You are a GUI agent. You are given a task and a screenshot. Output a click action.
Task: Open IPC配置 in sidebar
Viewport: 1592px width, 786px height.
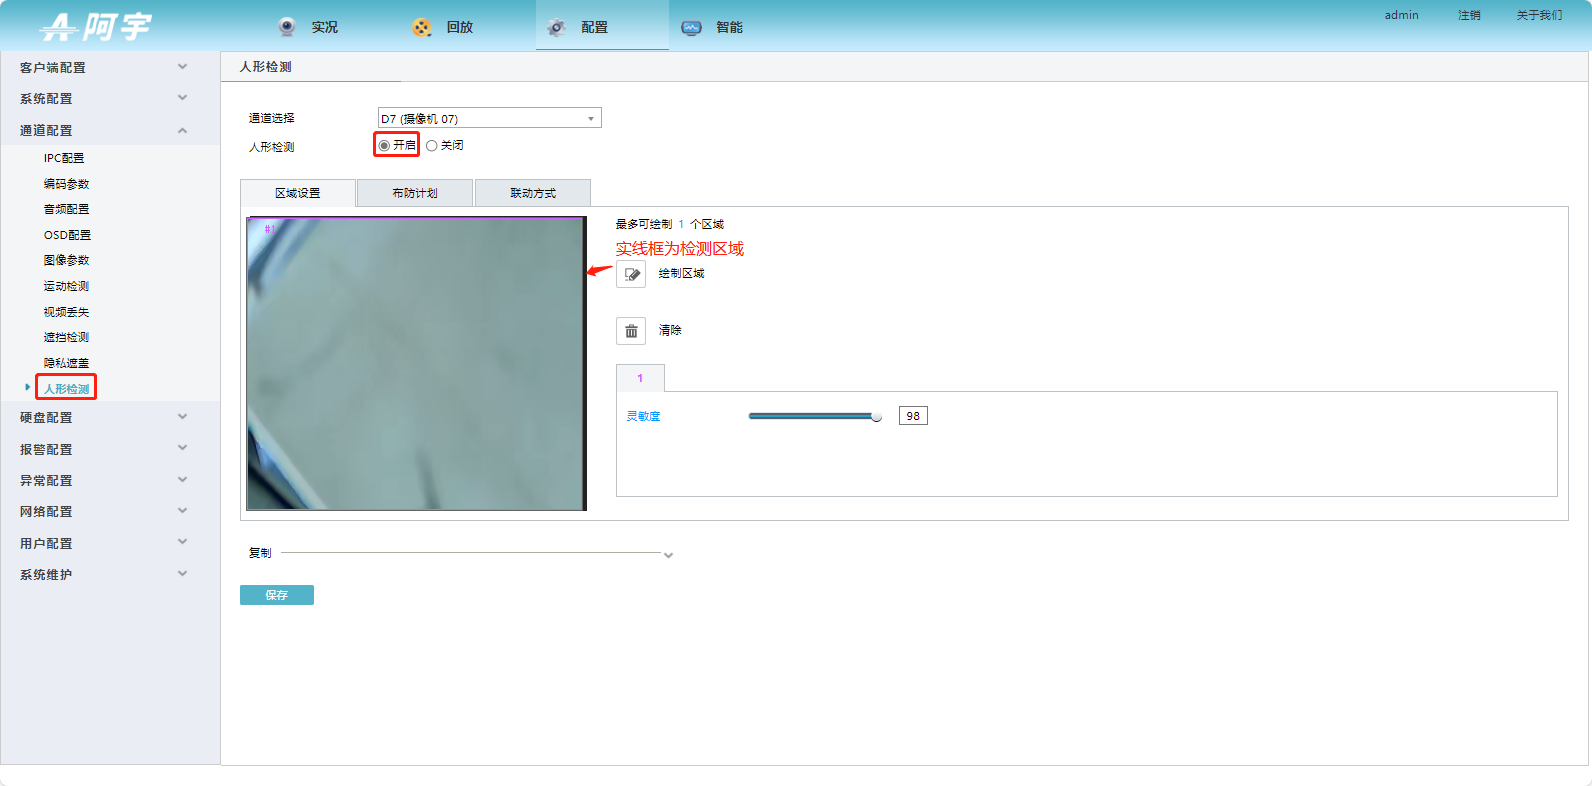(64, 158)
